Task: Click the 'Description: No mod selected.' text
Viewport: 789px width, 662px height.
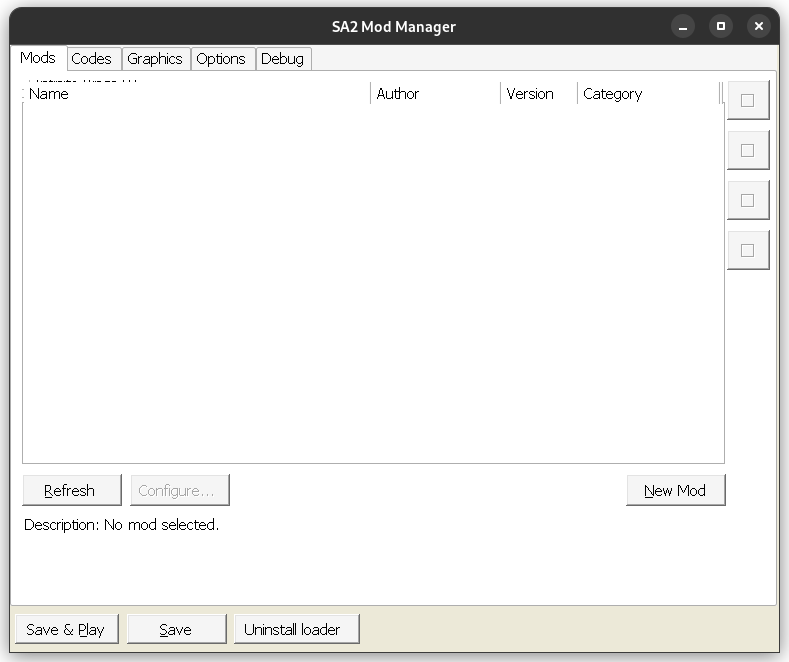Action: coord(121,525)
